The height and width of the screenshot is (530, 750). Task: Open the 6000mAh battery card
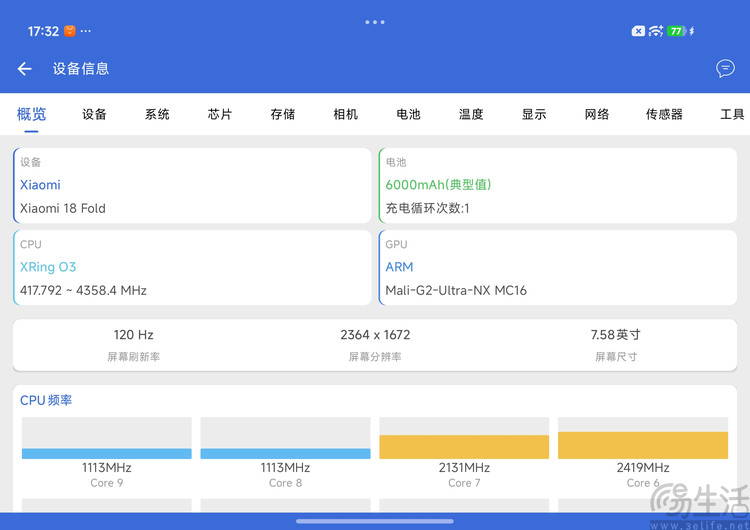(558, 186)
